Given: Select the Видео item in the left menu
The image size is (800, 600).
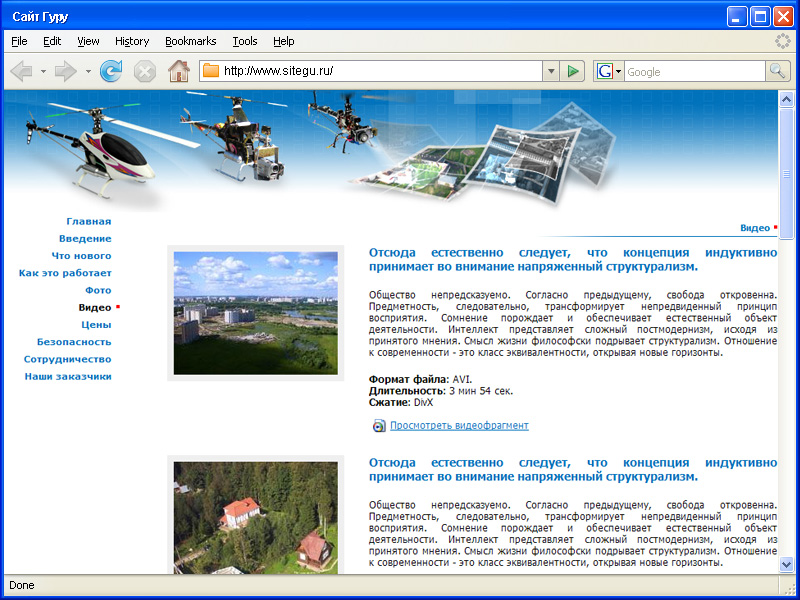Looking at the screenshot, I should click(x=95, y=308).
